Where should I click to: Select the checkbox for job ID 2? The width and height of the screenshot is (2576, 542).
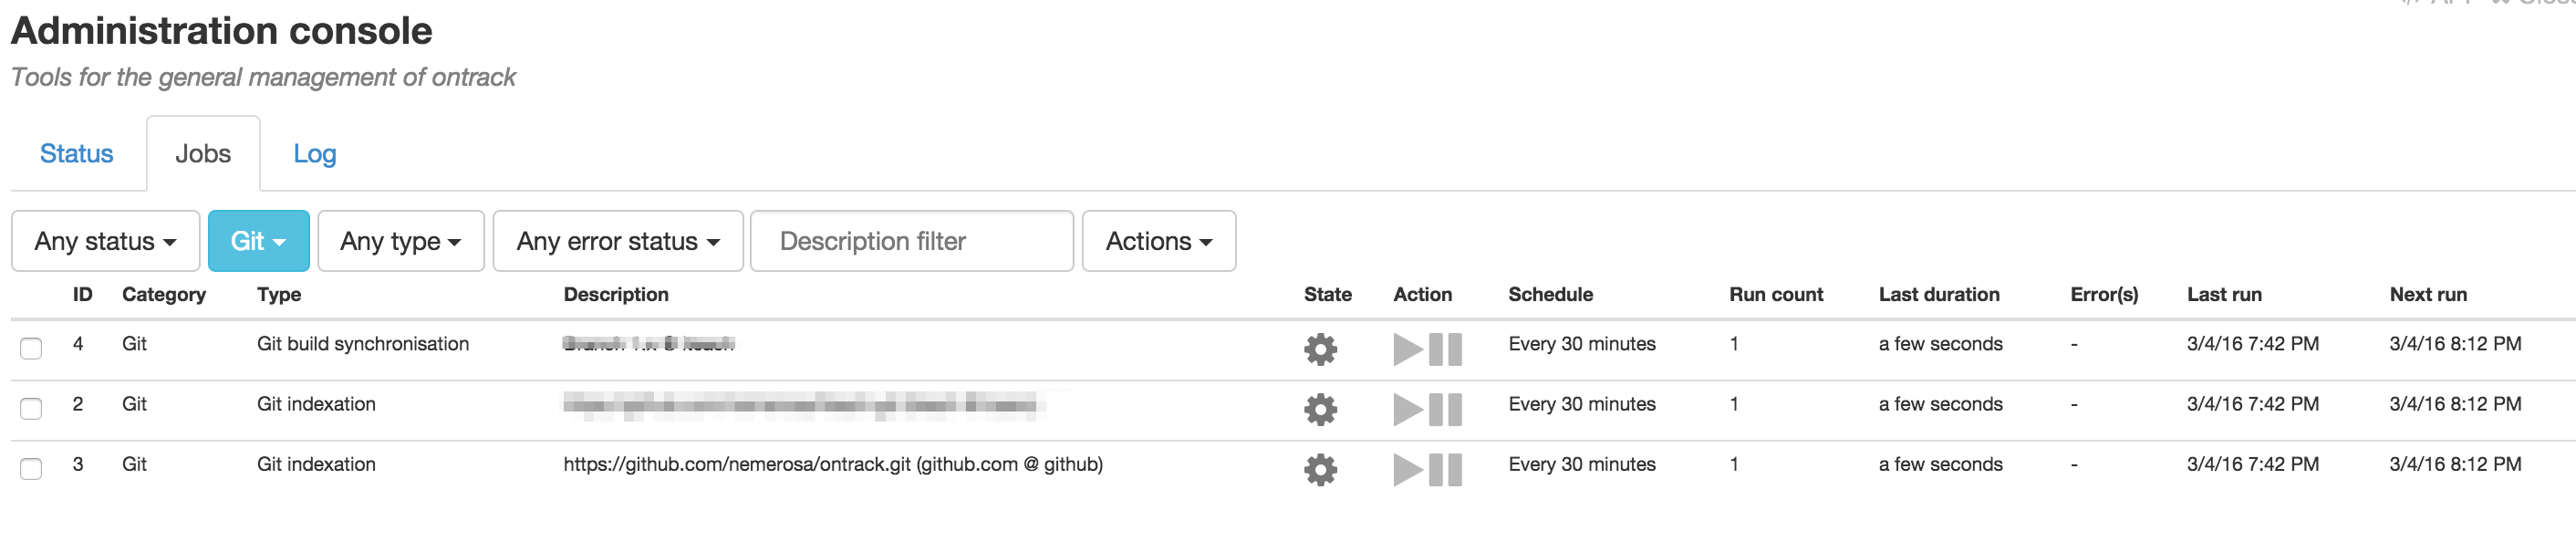[x=31, y=408]
